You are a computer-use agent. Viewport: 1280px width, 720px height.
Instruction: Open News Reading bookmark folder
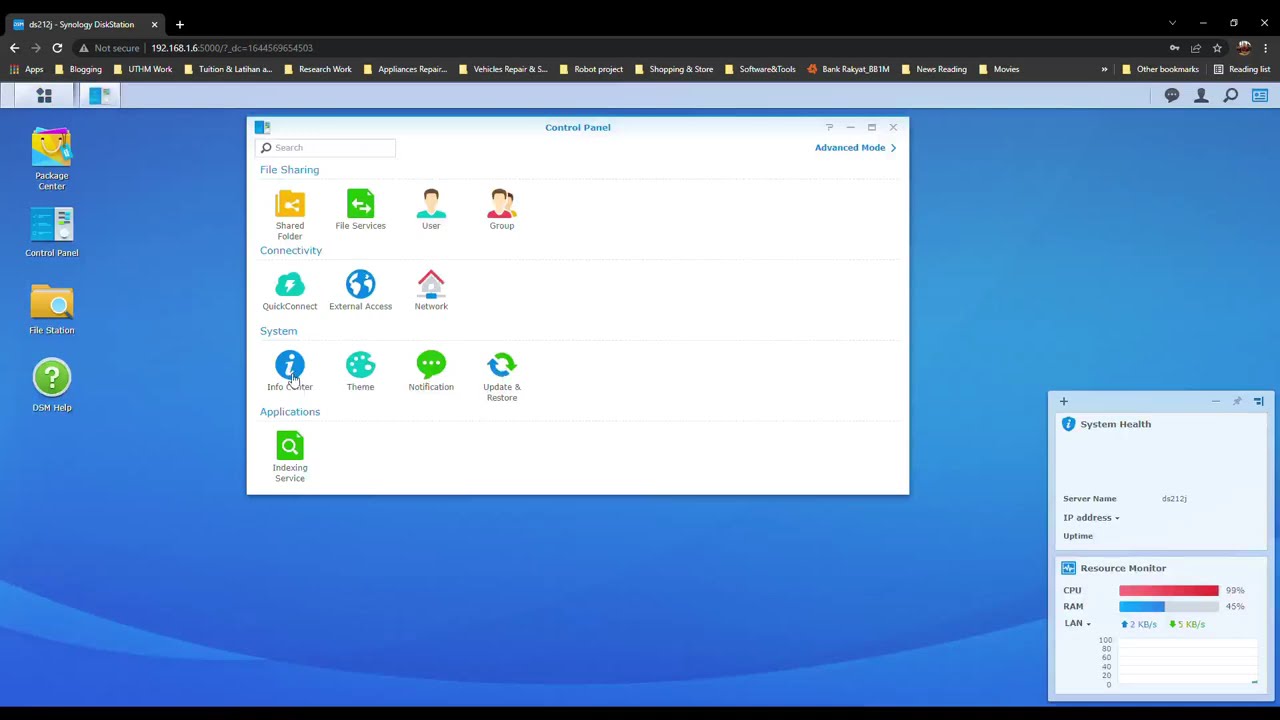tap(934, 69)
